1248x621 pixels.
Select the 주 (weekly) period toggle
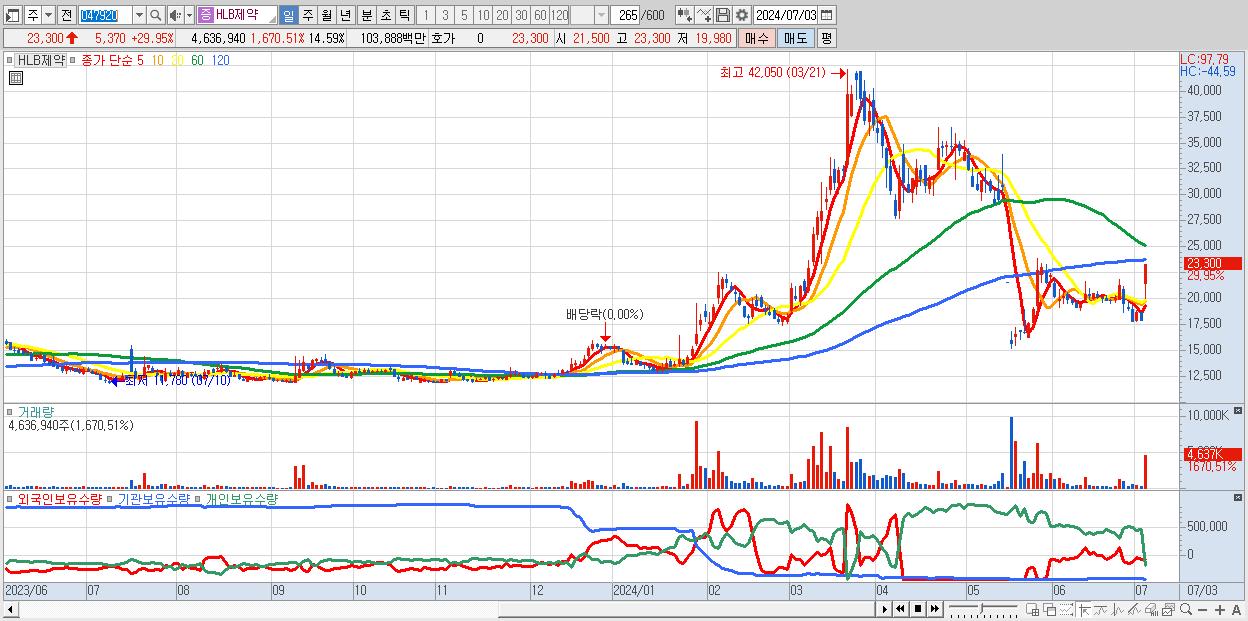(307, 15)
